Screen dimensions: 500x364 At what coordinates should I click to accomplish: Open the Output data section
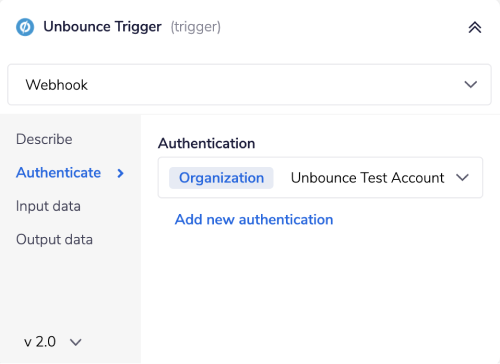tap(54, 239)
